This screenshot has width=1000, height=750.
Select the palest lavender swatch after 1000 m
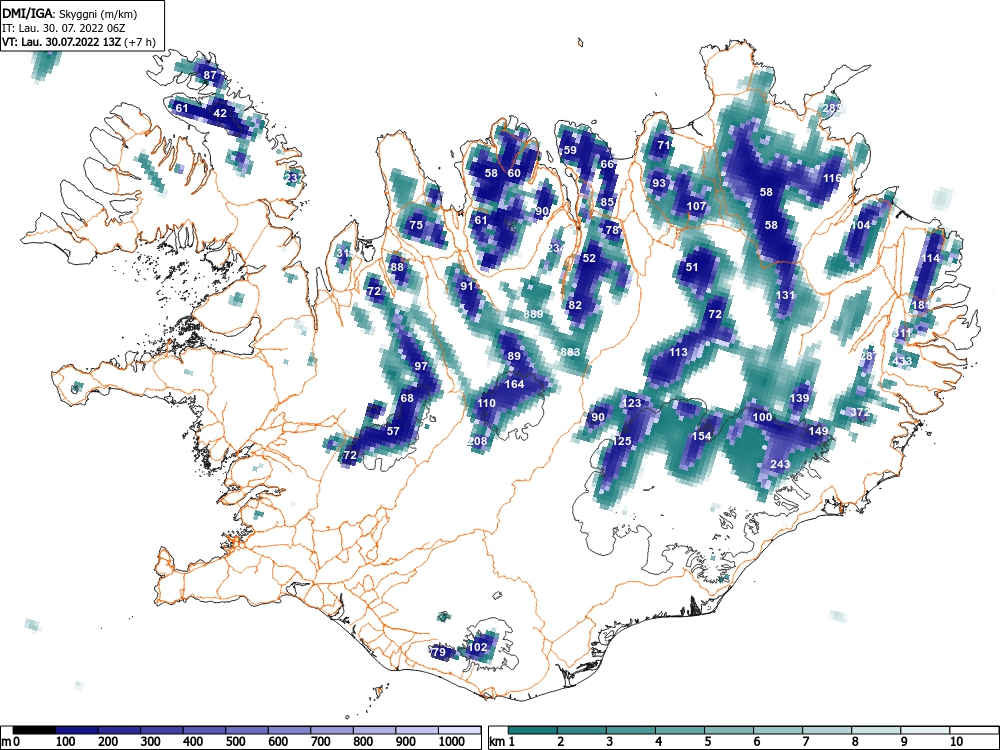[460, 730]
